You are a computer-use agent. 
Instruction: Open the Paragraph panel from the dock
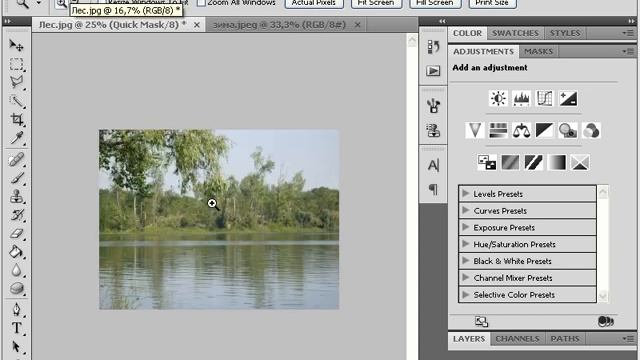point(433,189)
